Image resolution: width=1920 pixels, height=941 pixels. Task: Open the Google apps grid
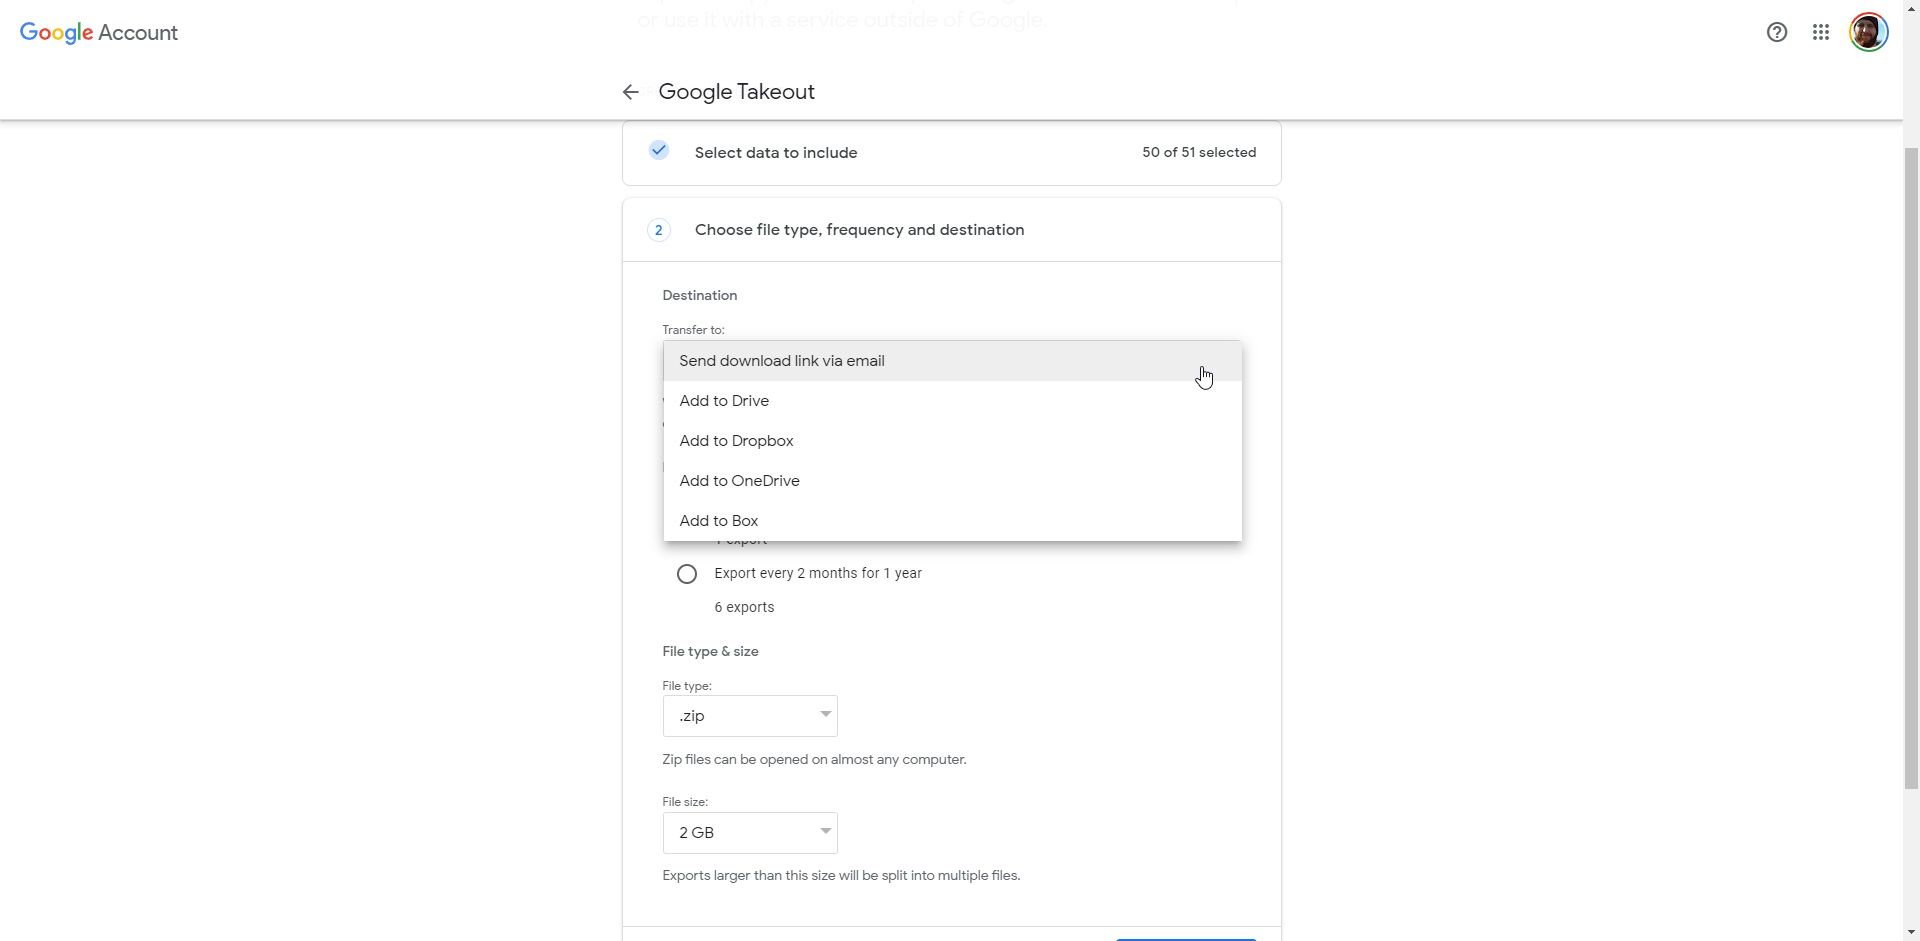1821,32
